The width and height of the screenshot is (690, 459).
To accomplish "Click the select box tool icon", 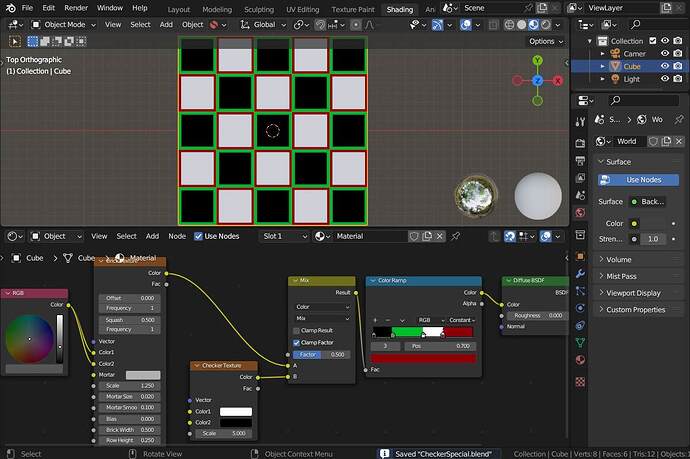I will tap(15, 41).
